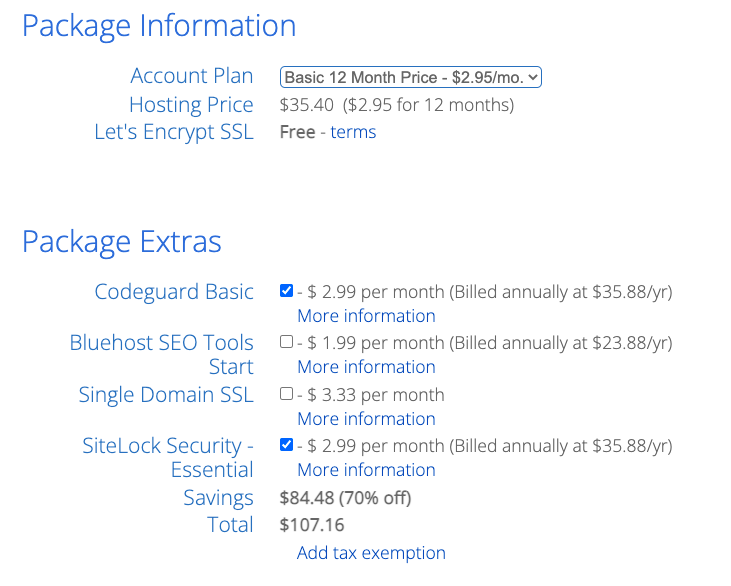Open More information for Bluehost SEO Tools
Viewport: 731px width, 586px height.
click(366, 367)
